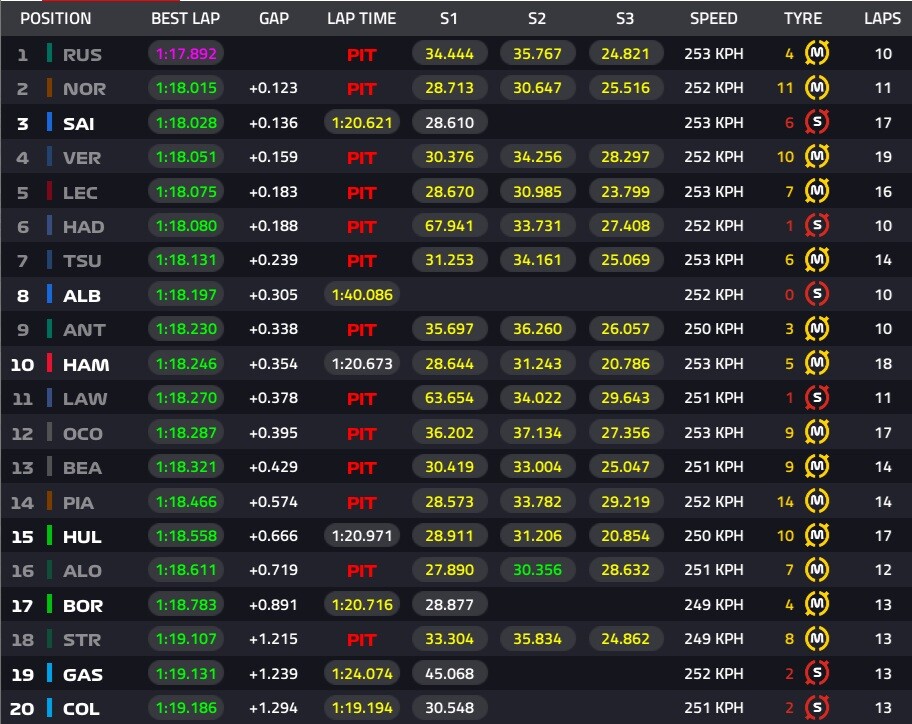Viewport: 912px width, 724px height.
Task: Click the soft tyre icon for LAW
Action: [817, 398]
